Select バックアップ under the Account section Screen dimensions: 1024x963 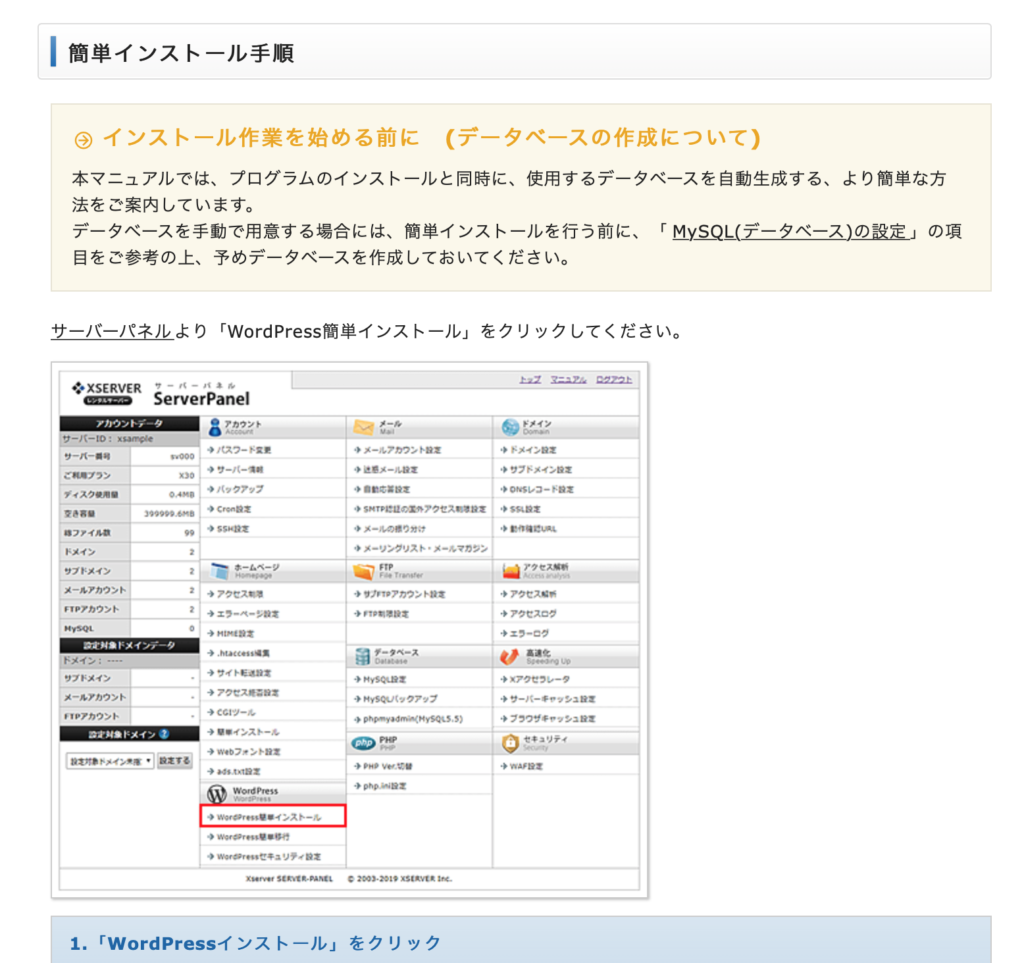[240, 489]
